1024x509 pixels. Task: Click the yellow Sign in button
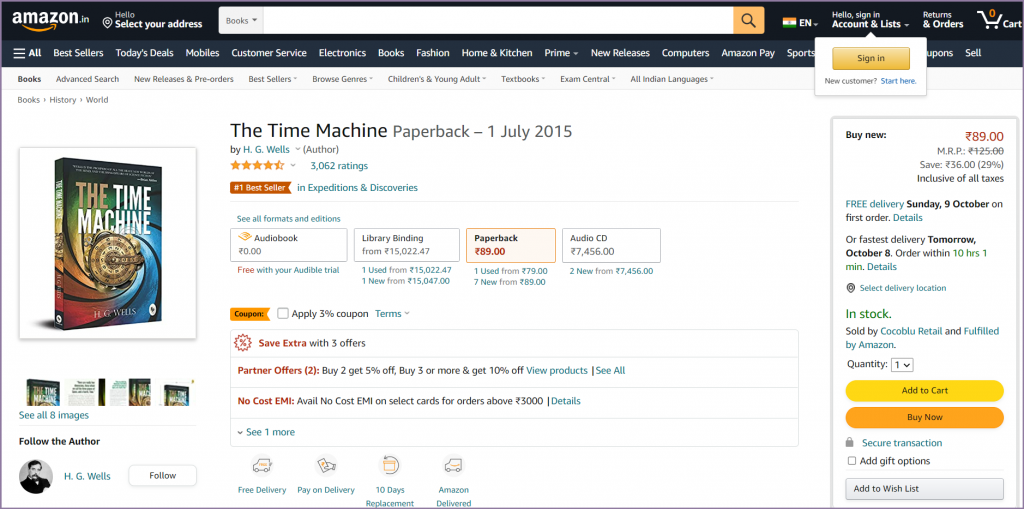[x=870, y=58]
